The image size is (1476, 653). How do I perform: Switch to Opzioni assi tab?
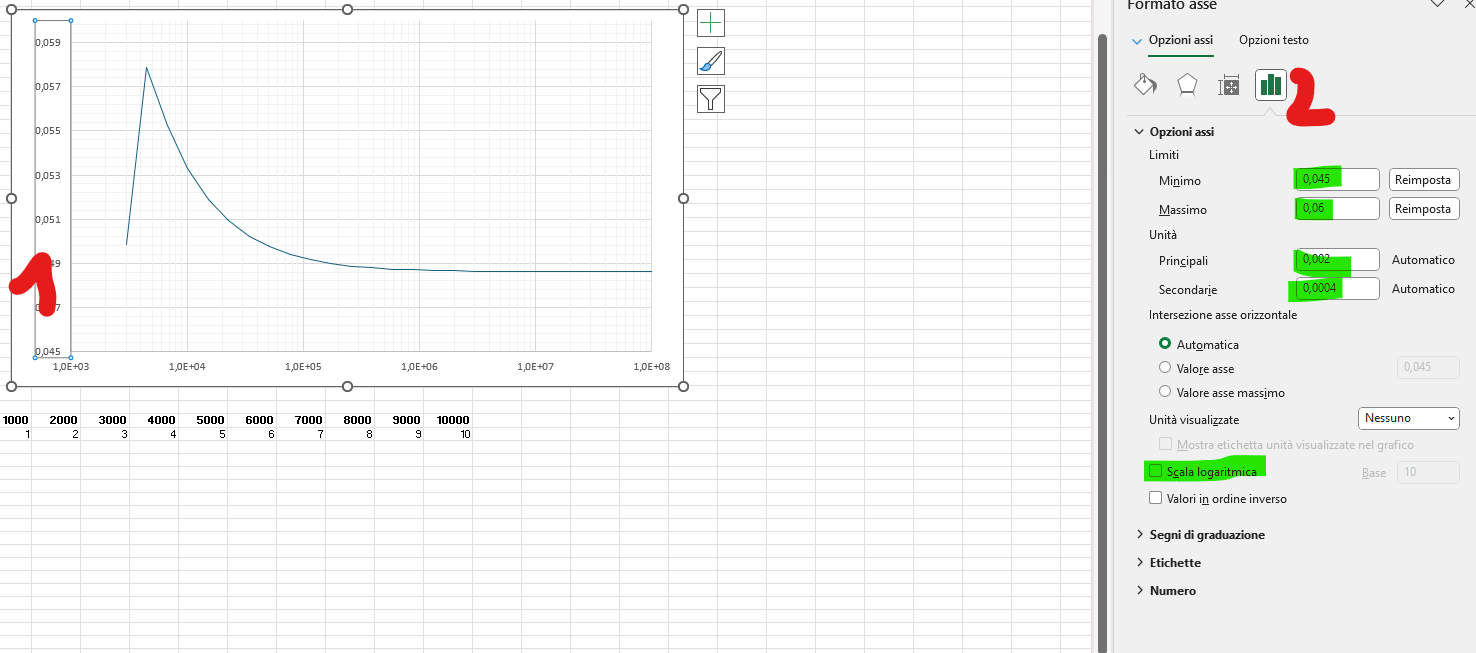(1181, 40)
